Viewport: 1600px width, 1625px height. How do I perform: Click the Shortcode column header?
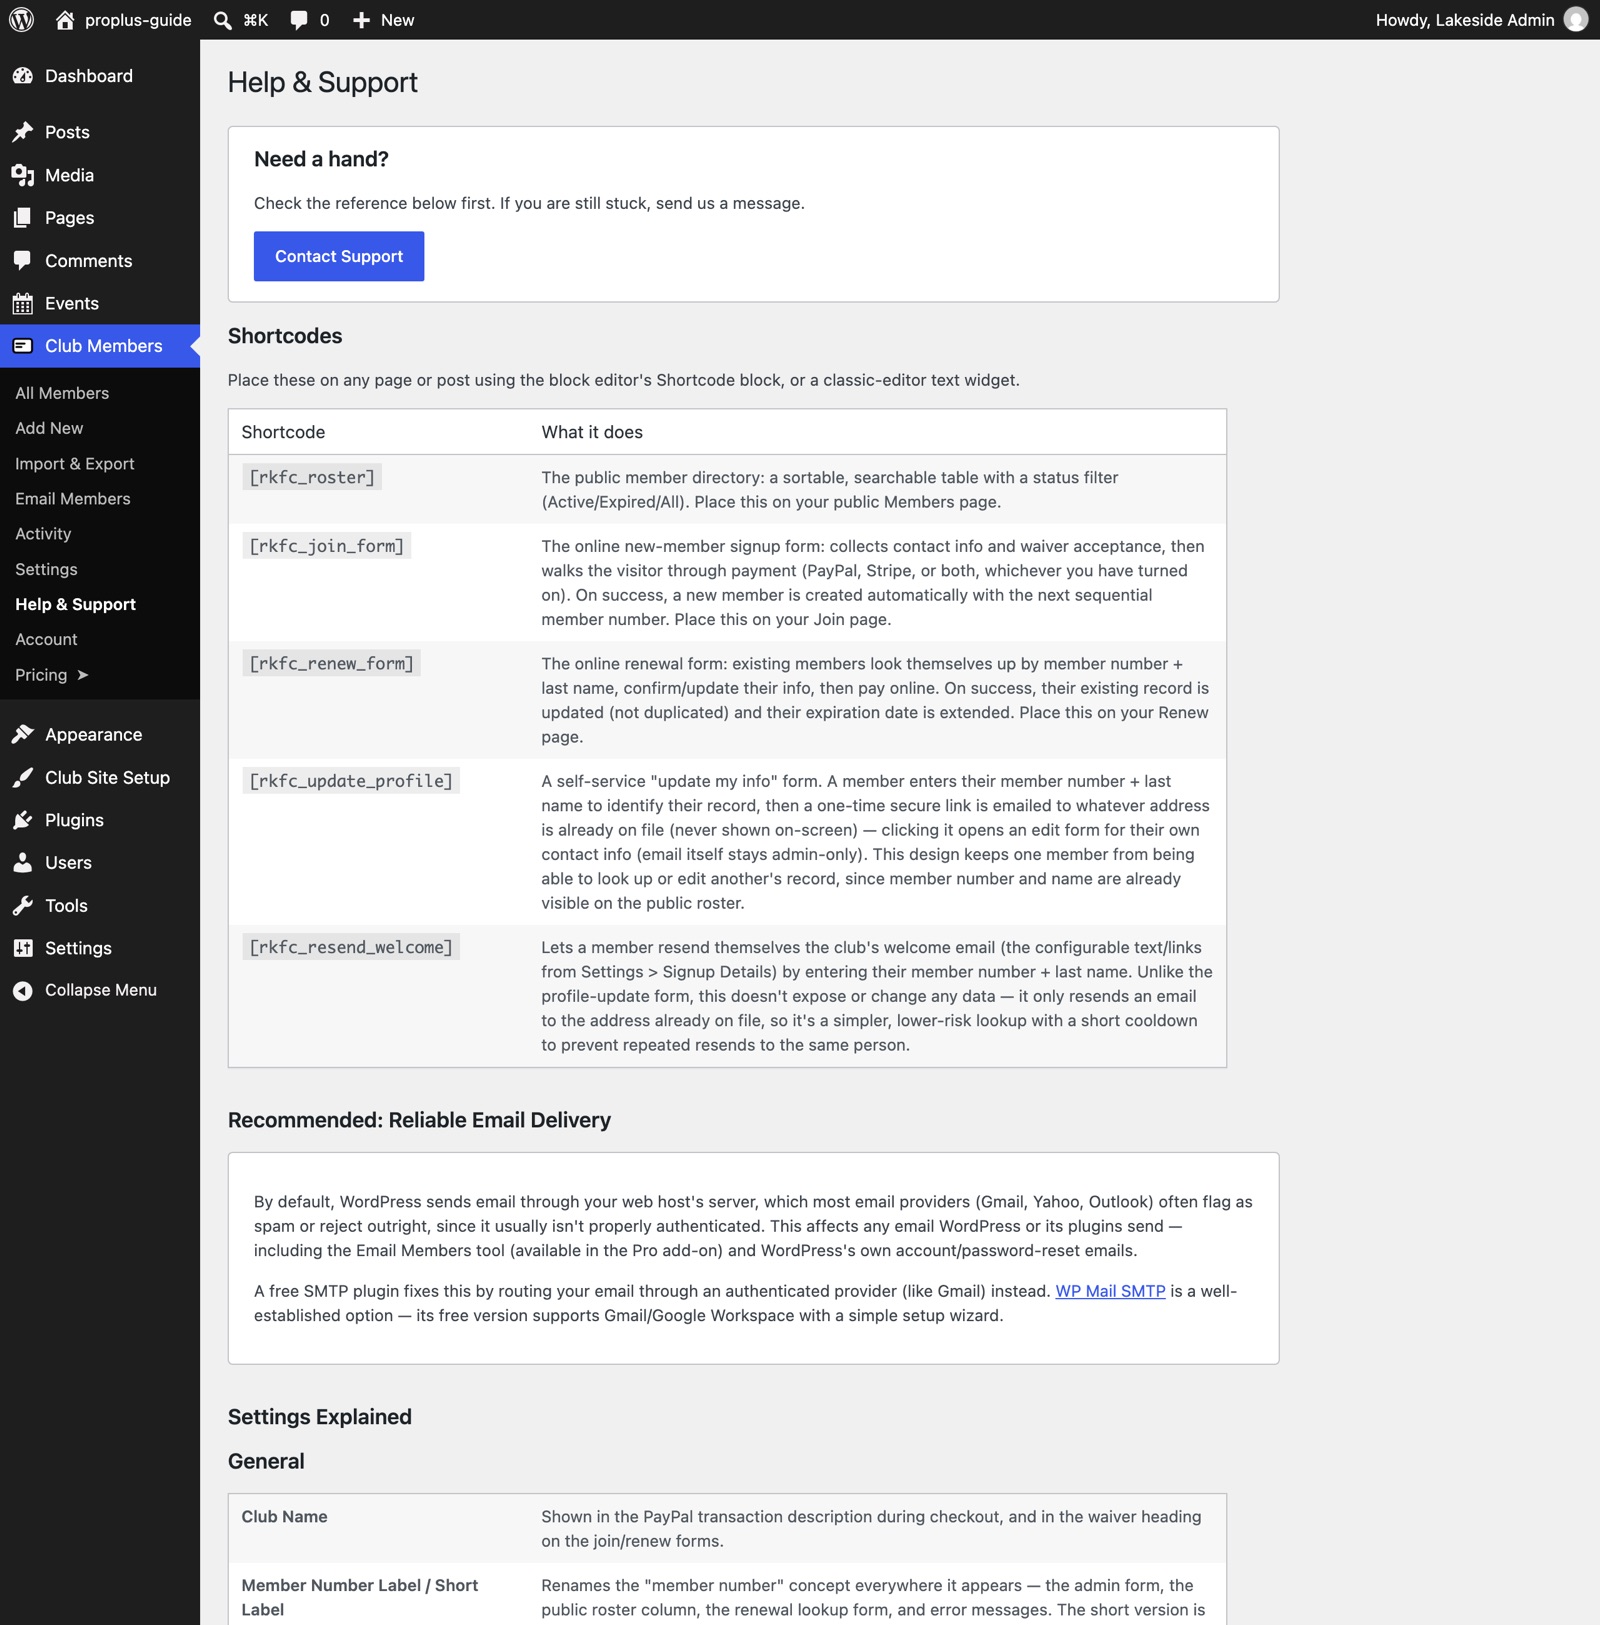283,432
